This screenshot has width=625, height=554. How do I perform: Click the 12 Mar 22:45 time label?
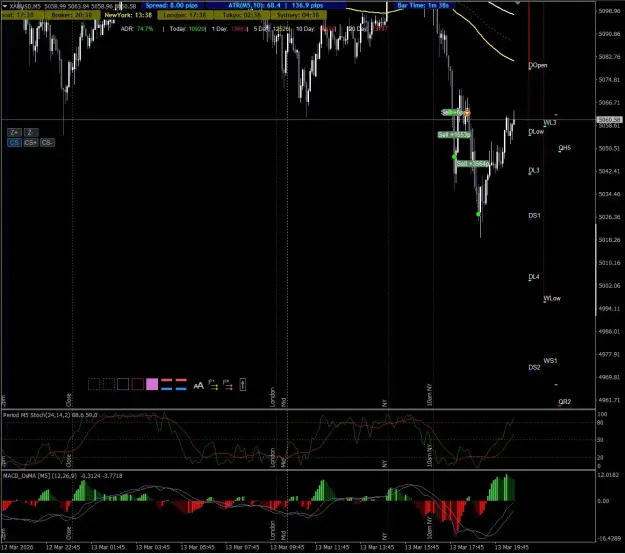point(63,547)
